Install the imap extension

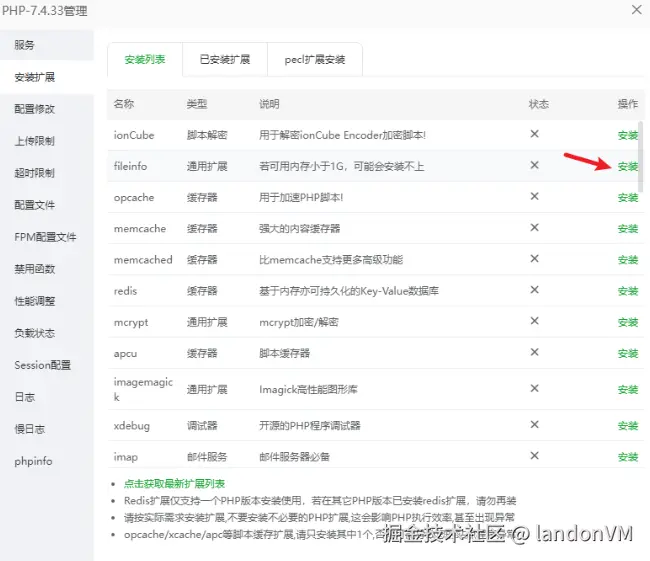[x=628, y=457]
